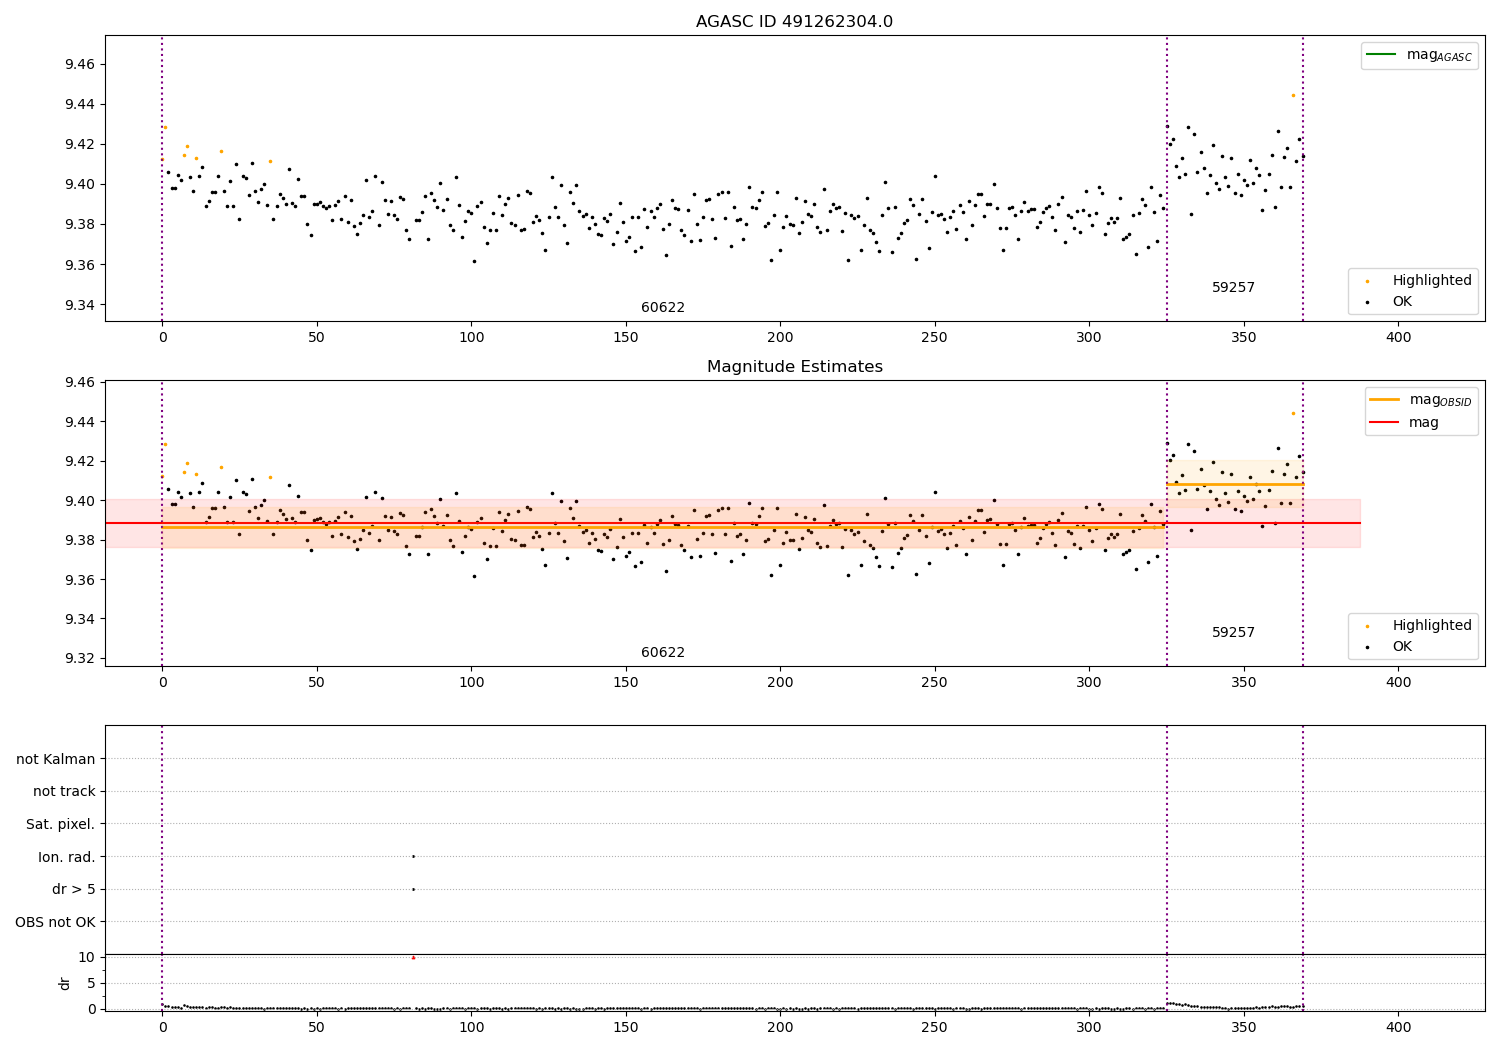Click the 400 x-axis tick under dr plot
Image resolution: width=1500 pixels, height=1050 pixels.
click(x=1398, y=1028)
